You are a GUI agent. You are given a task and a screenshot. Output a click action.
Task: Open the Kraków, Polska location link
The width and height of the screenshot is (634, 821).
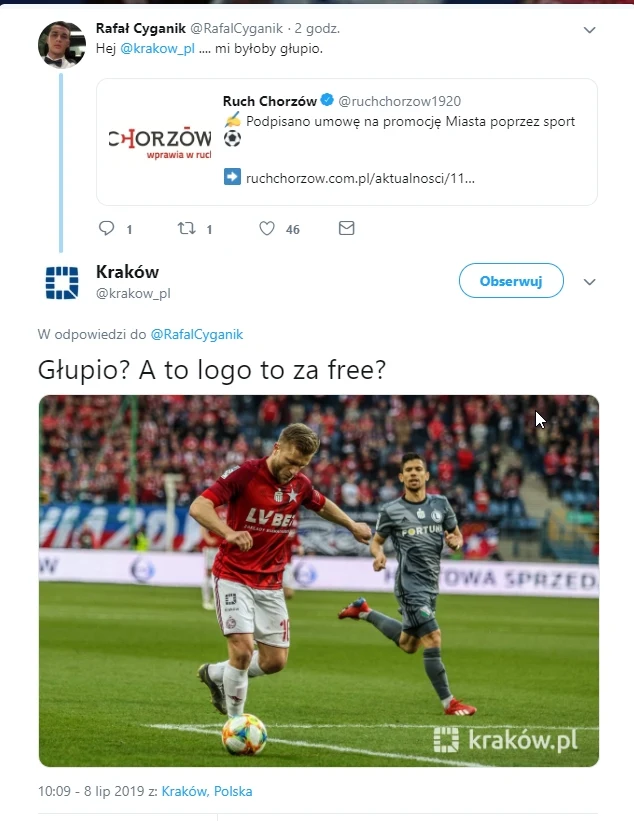pyautogui.click(x=207, y=791)
